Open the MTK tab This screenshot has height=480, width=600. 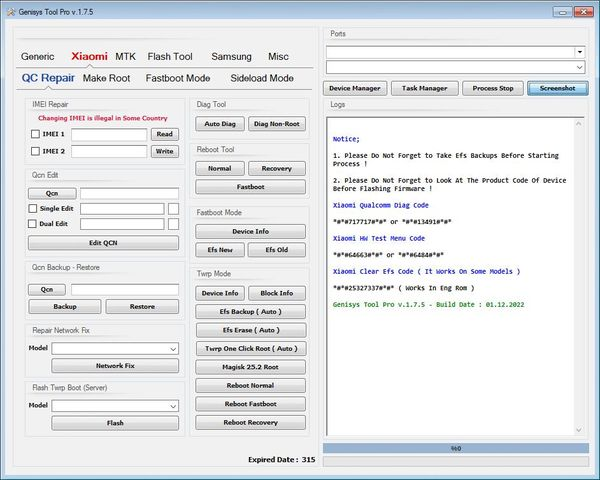tap(126, 57)
